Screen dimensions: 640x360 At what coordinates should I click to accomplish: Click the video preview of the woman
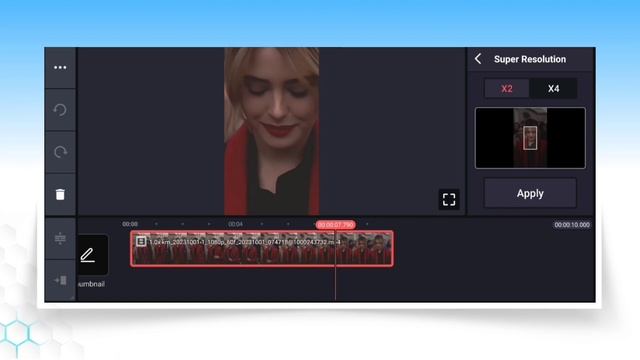(272, 131)
